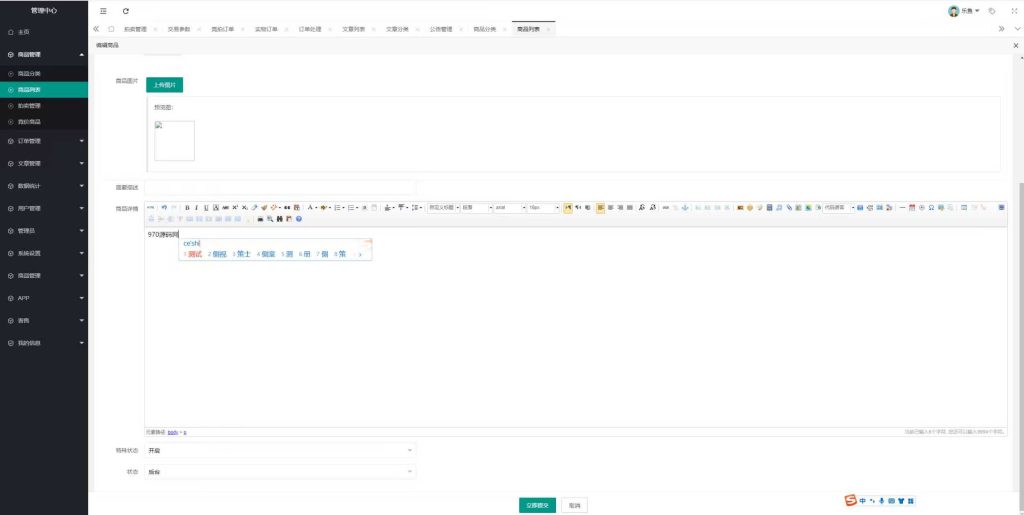Select first IME candidate 测试
1024x515 pixels.
point(193,254)
